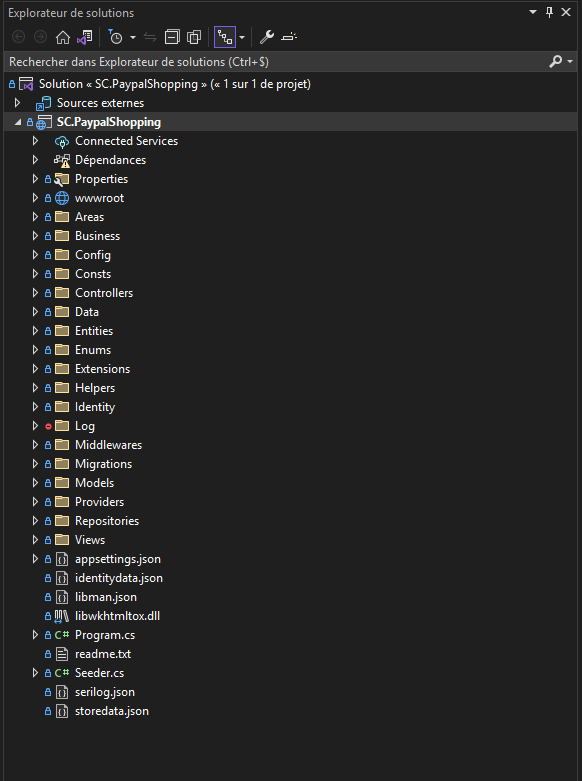Click the pending changes filter clock icon
The image size is (582, 781).
tap(115, 37)
